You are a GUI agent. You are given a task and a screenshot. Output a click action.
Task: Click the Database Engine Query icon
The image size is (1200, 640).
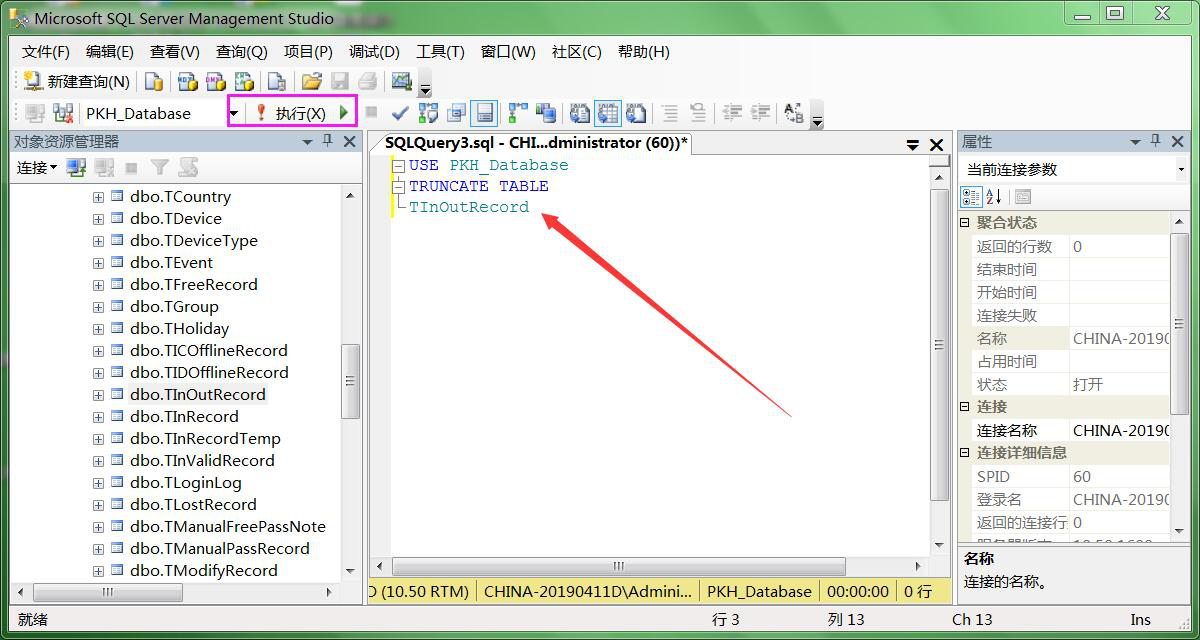154,82
